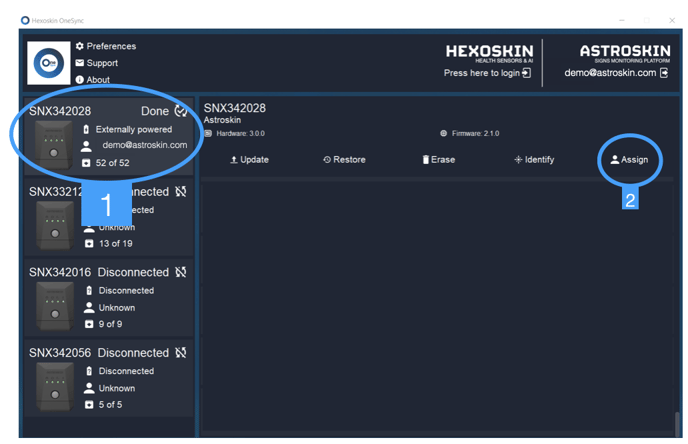Click the firmware icon
Image resolution: width=688 pixels, height=444 pixels.
click(444, 133)
